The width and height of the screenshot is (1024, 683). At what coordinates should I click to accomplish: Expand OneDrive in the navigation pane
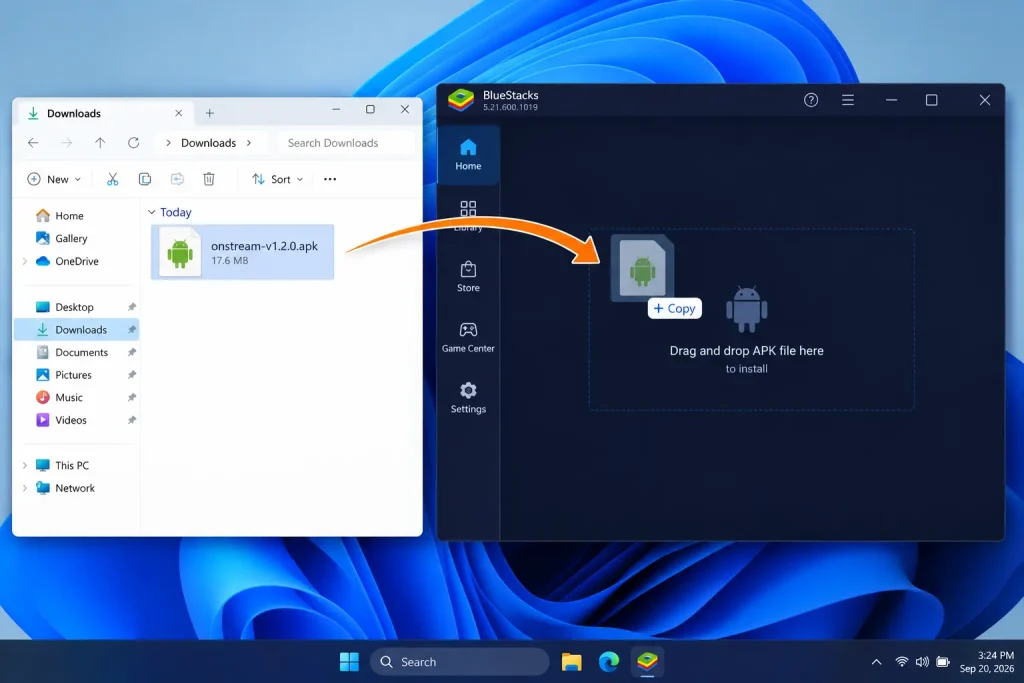[25, 261]
